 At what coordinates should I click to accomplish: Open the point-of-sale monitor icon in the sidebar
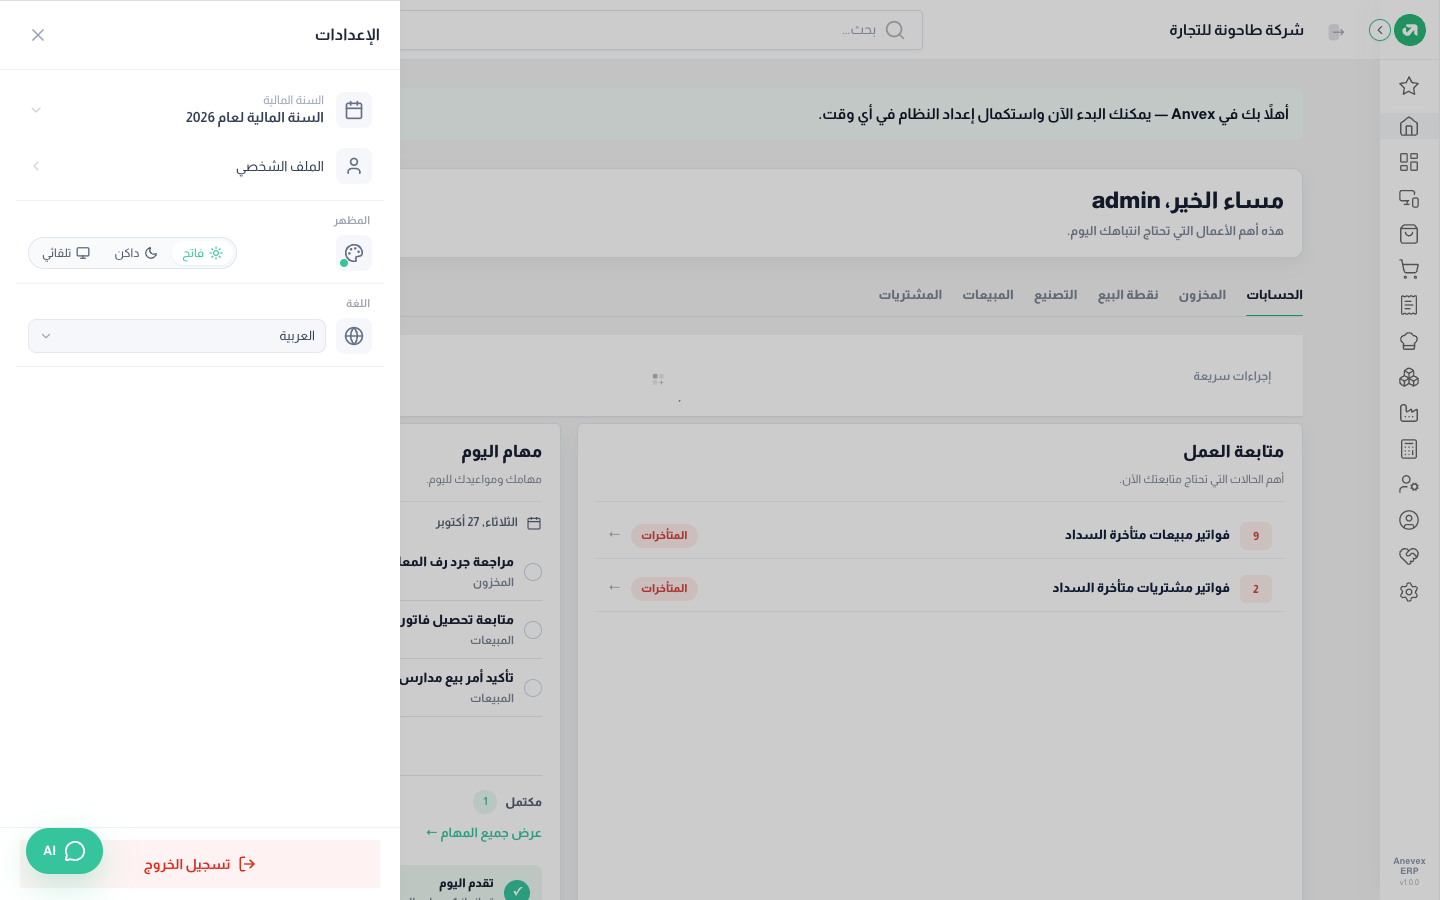click(x=1409, y=198)
